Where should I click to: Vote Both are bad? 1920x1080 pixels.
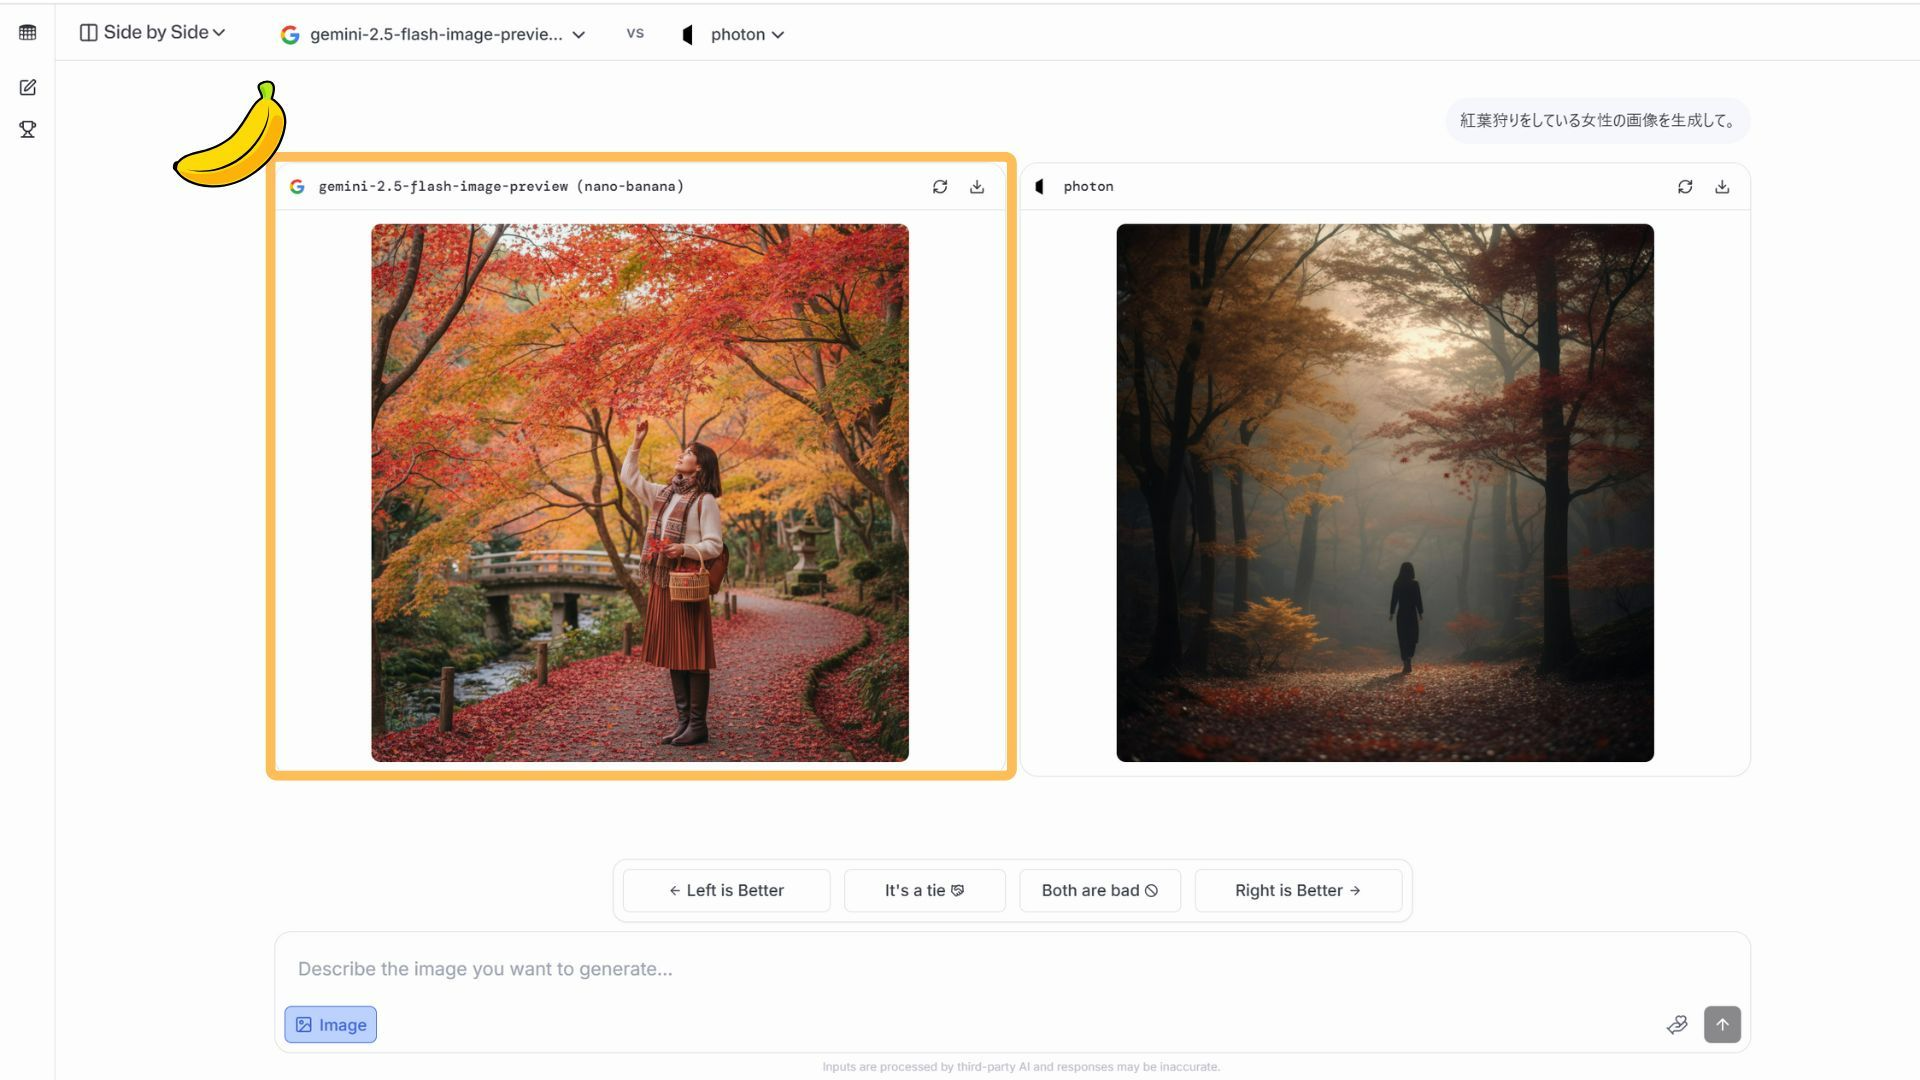click(1099, 890)
